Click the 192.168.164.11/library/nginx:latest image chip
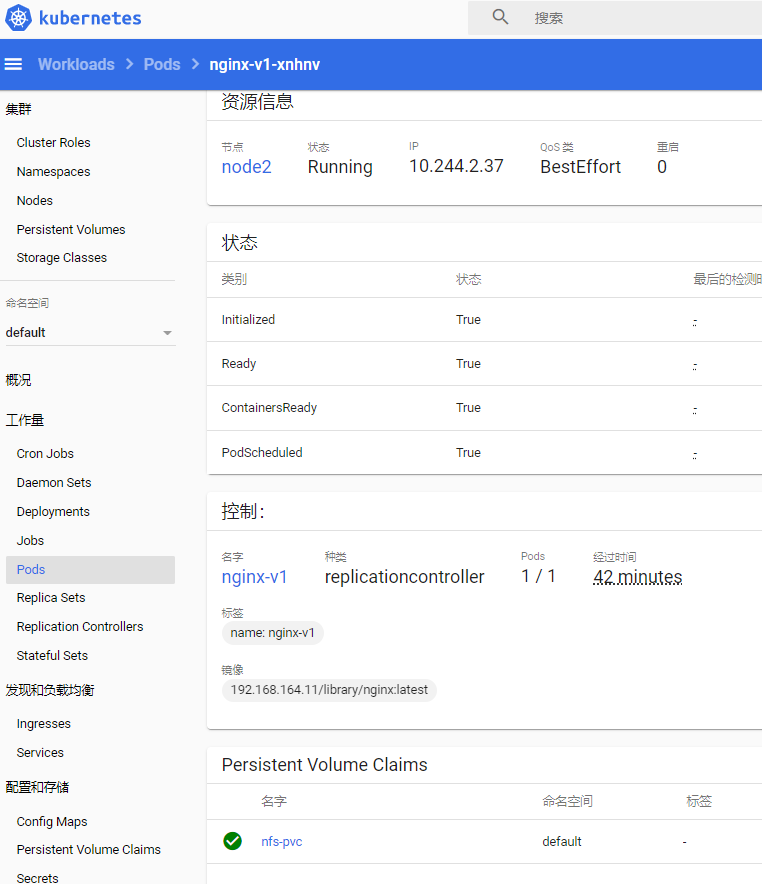 329,690
